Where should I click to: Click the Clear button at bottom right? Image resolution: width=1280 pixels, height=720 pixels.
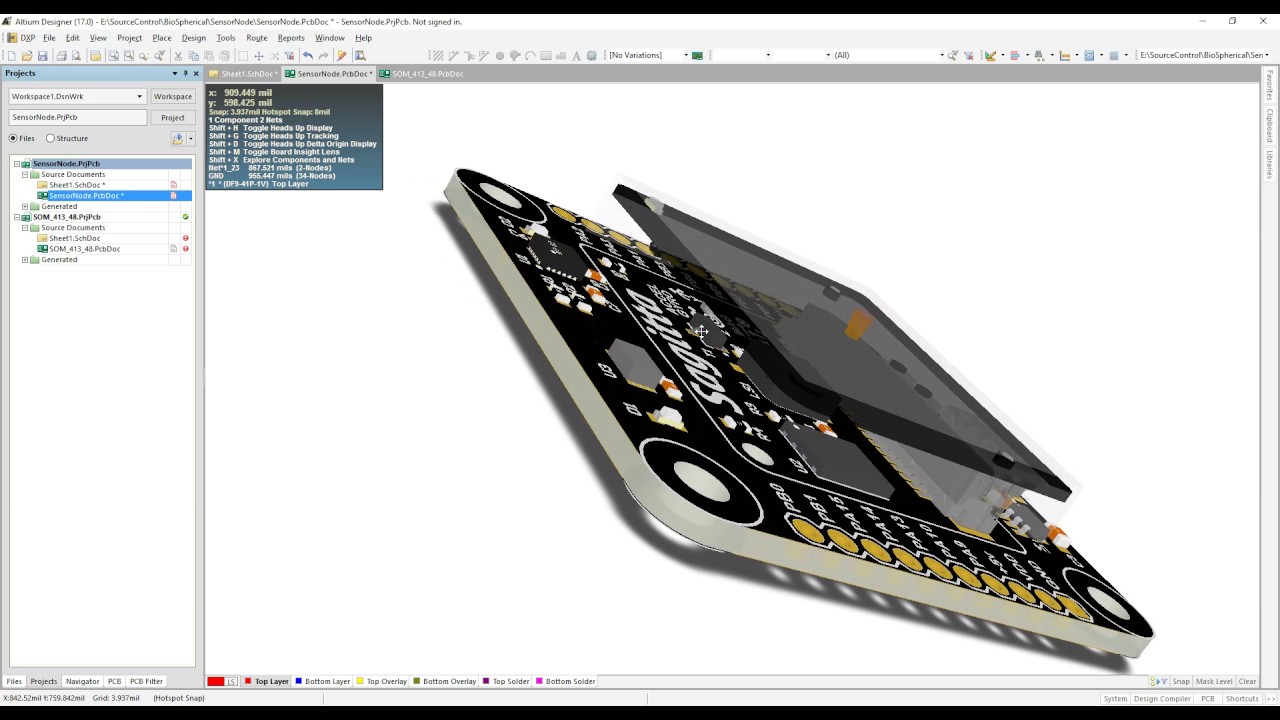[x=1247, y=681]
